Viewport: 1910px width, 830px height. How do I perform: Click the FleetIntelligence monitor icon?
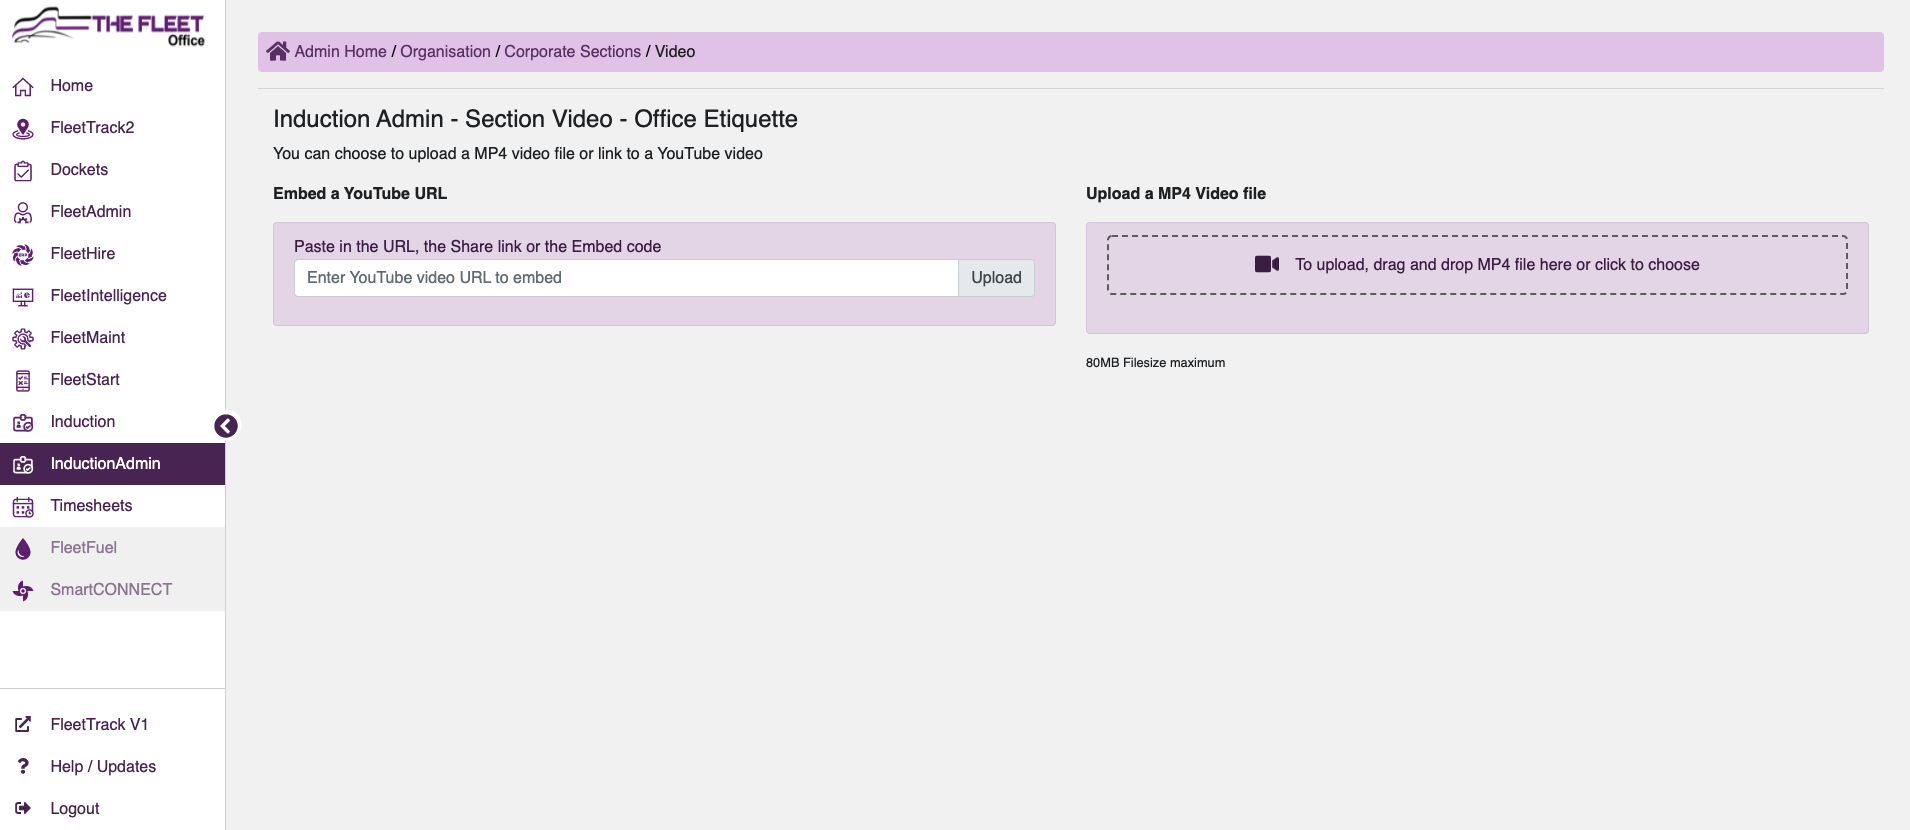coord(23,297)
